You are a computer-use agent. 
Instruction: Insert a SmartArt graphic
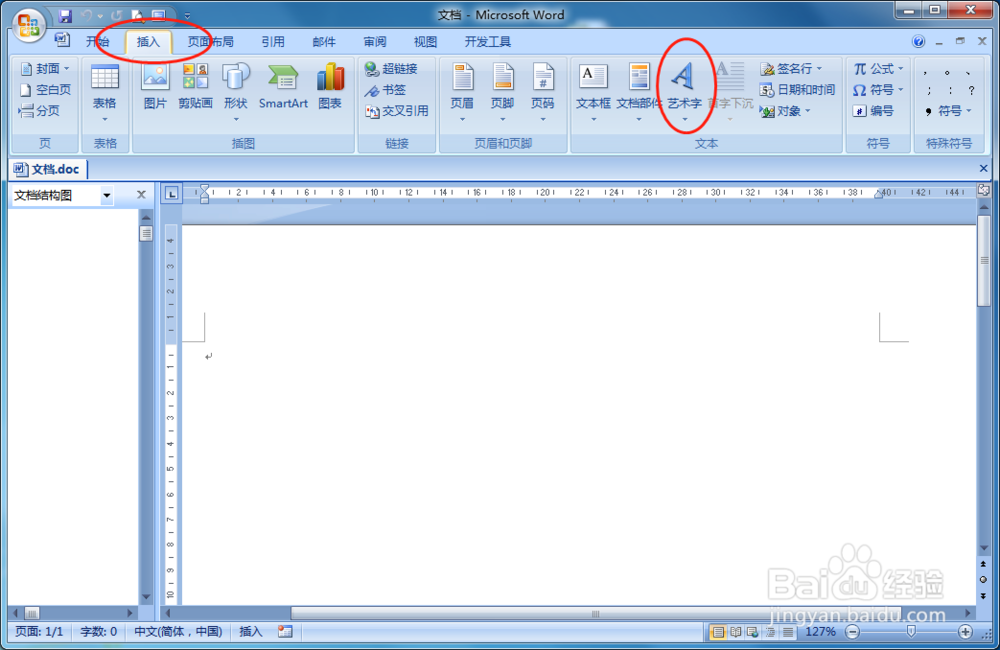pyautogui.click(x=283, y=87)
